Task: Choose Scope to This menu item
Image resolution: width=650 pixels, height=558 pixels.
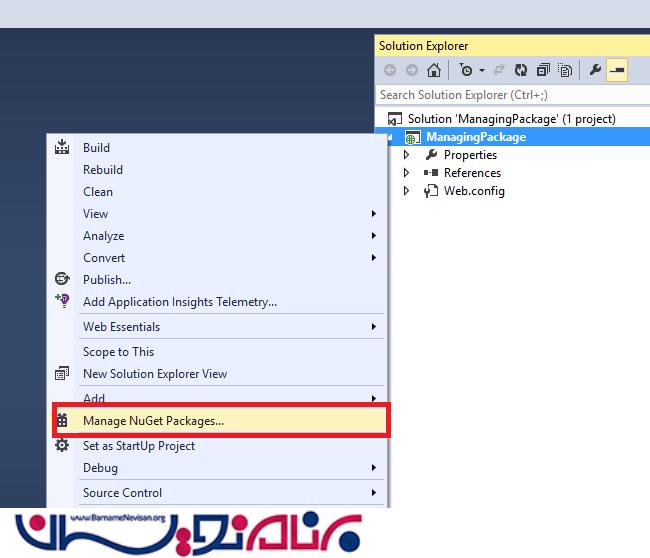Action: [x=218, y=352]
